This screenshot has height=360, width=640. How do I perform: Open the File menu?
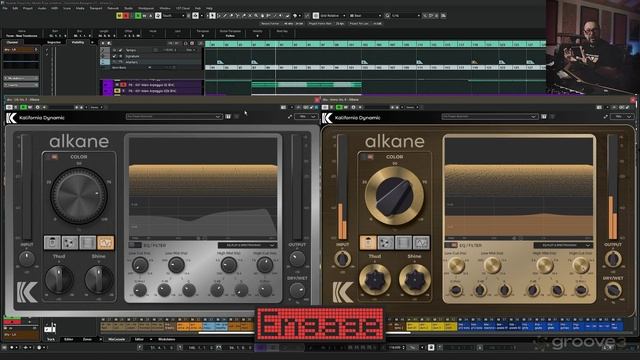click(x=5, y=8)
